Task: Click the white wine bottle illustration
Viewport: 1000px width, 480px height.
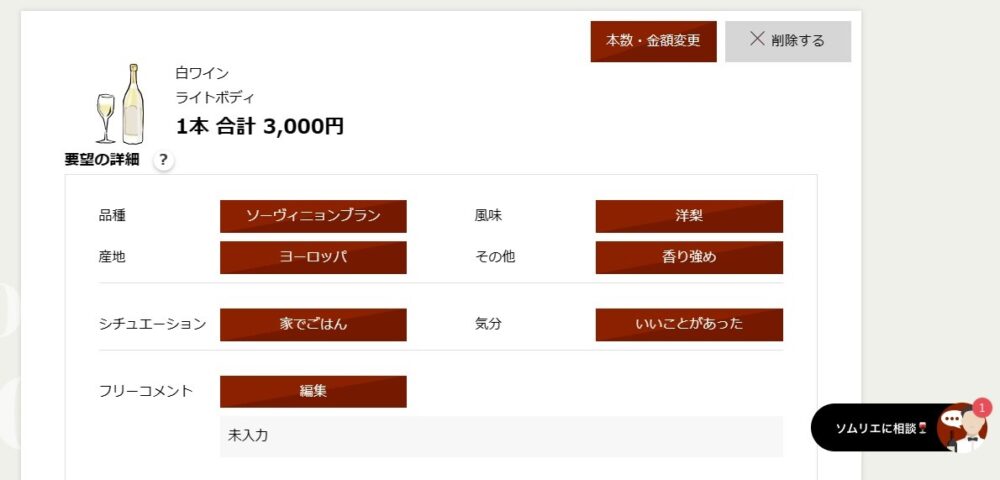Action: 131,105
